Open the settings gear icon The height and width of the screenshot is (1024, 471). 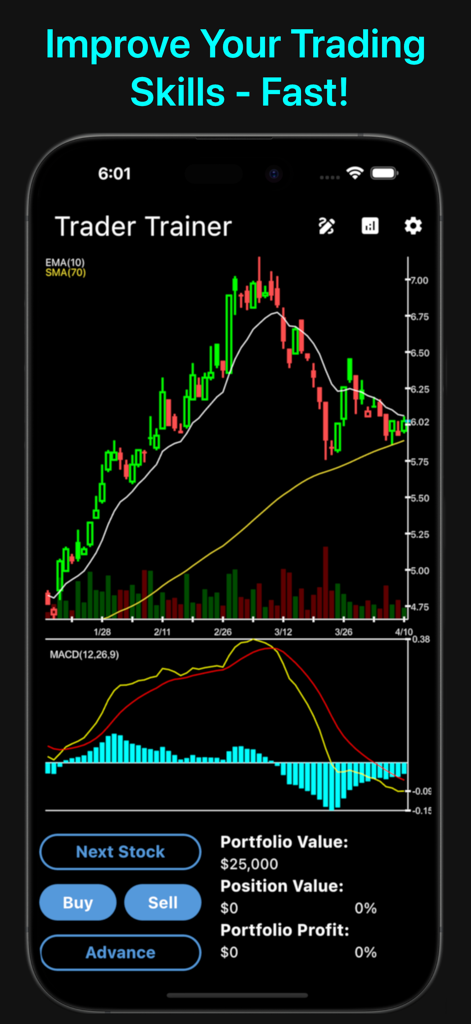pos(413,226)
